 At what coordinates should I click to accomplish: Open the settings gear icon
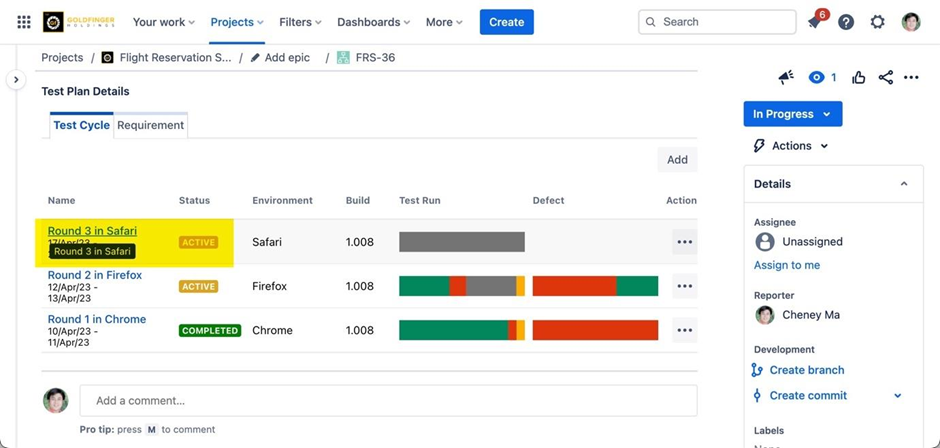point(877,22)
